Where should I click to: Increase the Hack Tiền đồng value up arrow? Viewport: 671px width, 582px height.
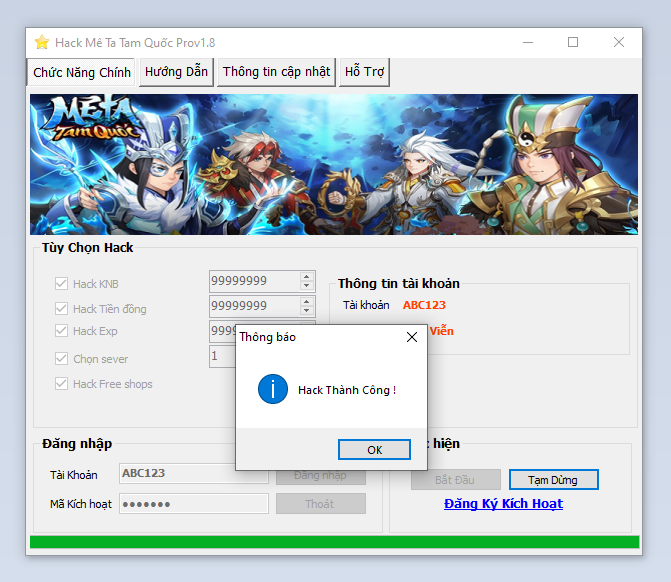(x=306, y=302)
